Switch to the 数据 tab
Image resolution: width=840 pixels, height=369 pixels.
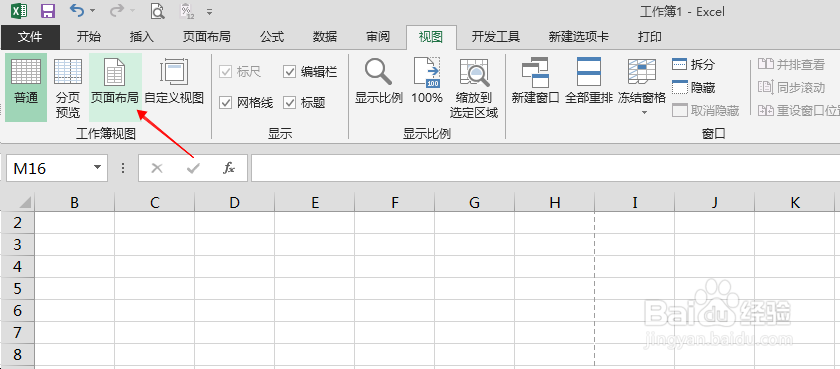point(325,37)
